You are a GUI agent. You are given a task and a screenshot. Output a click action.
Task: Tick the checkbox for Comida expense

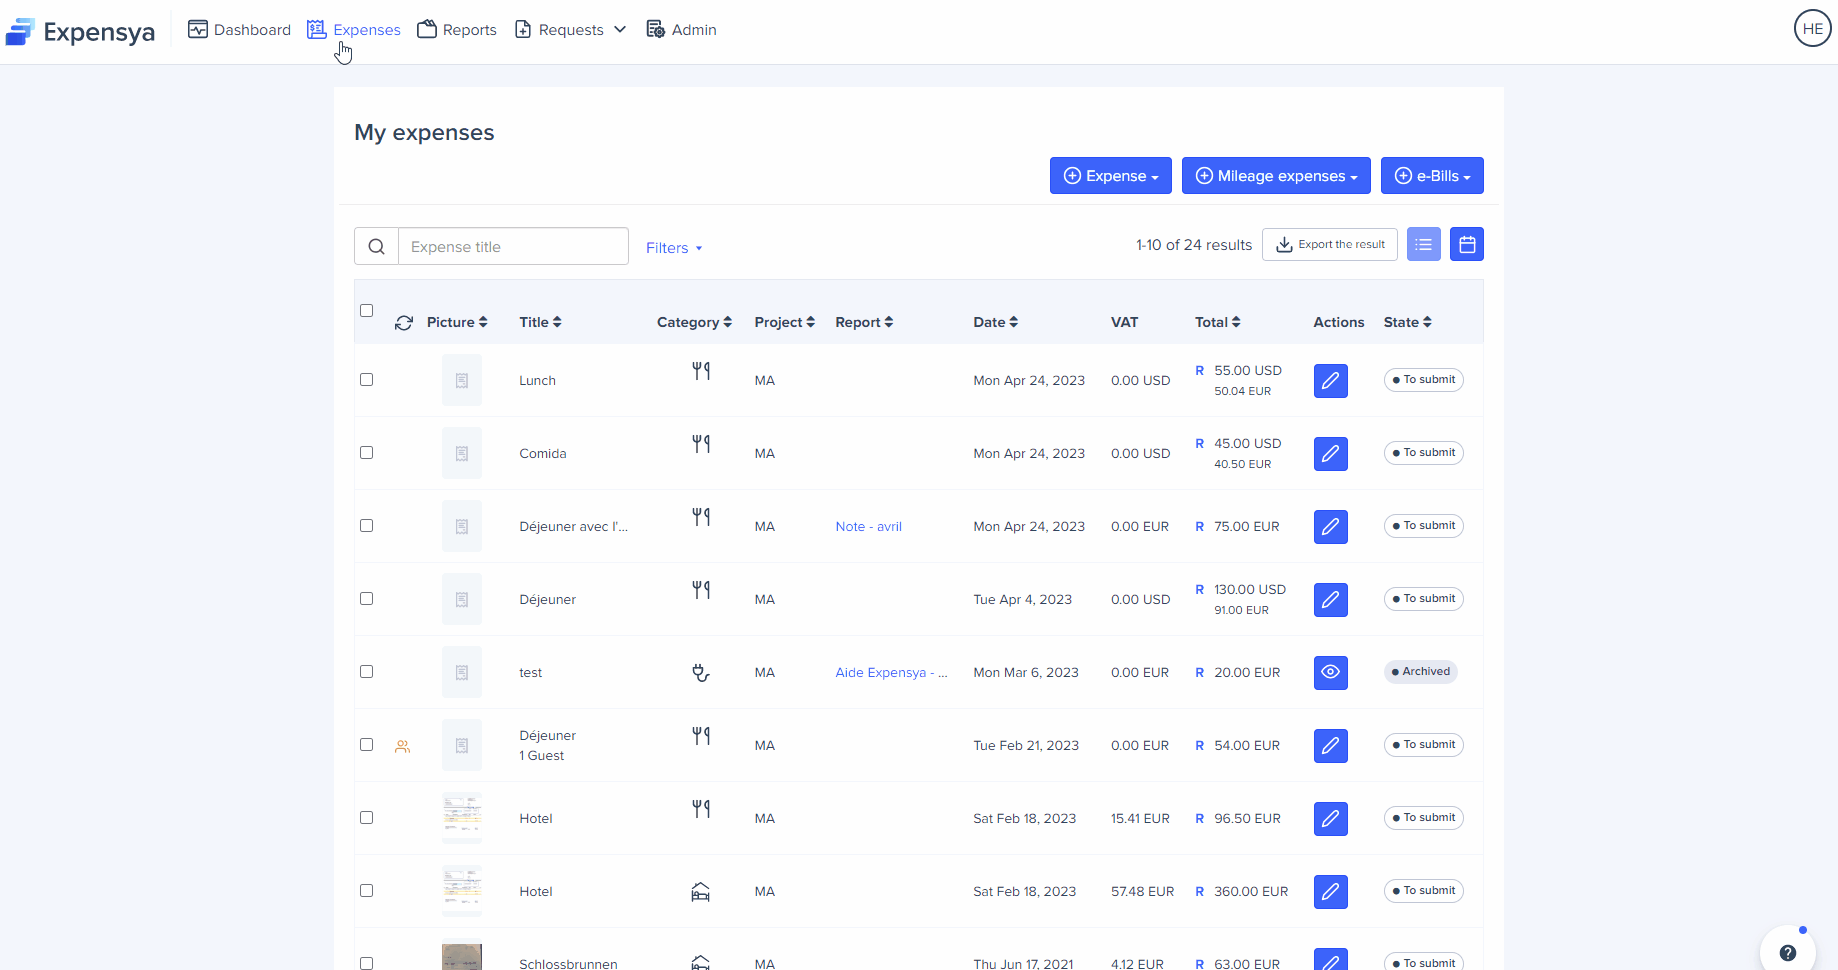(367, 453)
